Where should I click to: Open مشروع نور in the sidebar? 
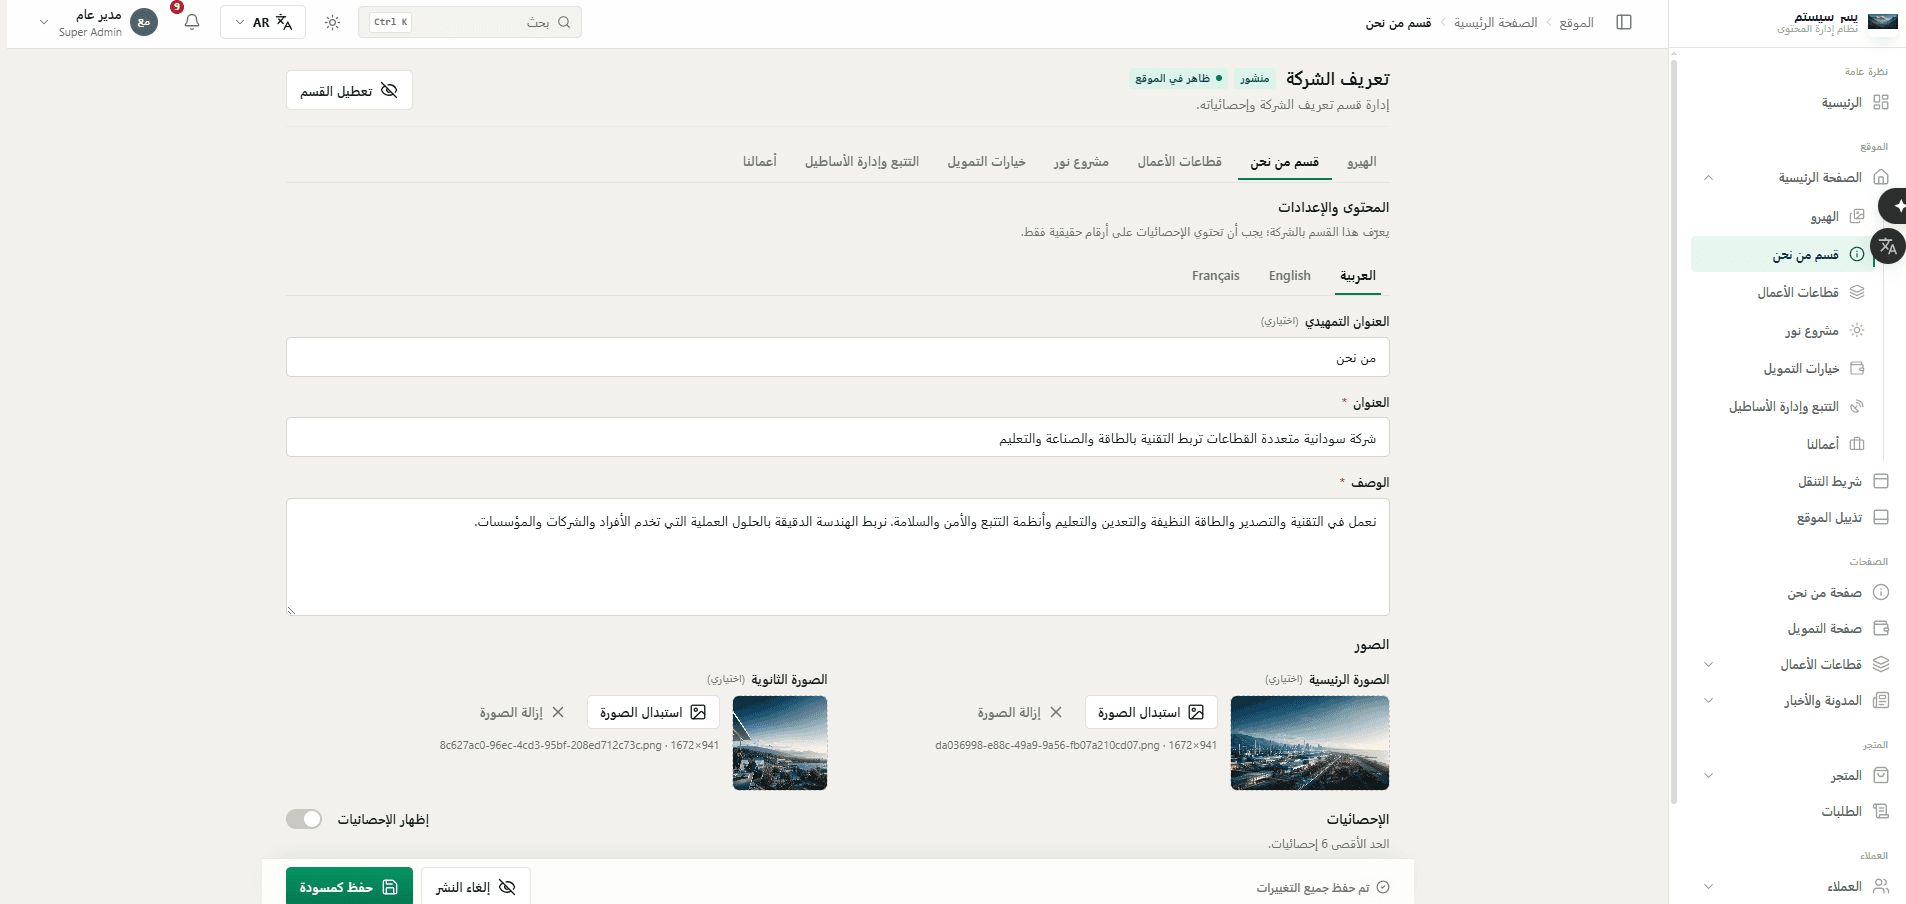1824,330
